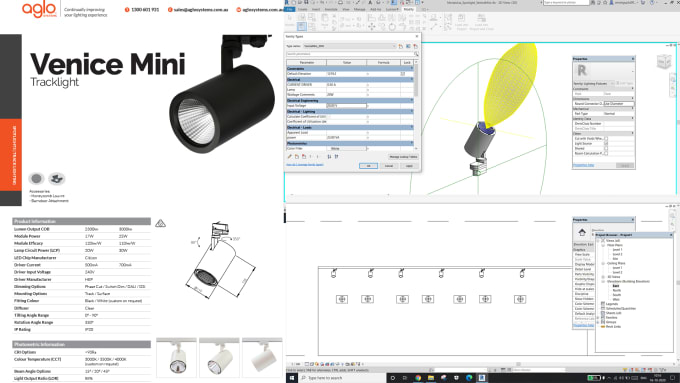This screenshot has height=383, width=680.
Task: Click the Manage Lookup Tables button
Action: (x=403, y=157)
